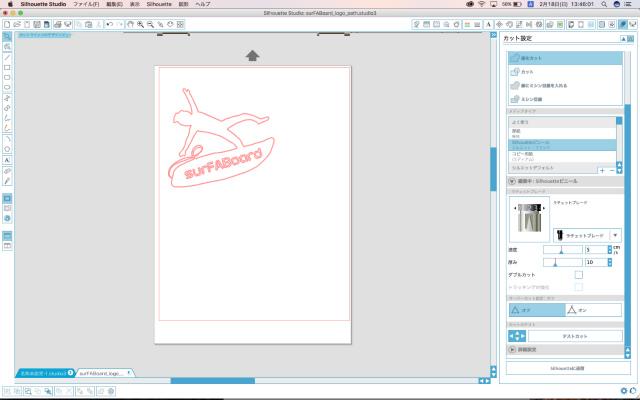Select the コピー用紙 media type
Screen dimensions: 640x400
562,156
